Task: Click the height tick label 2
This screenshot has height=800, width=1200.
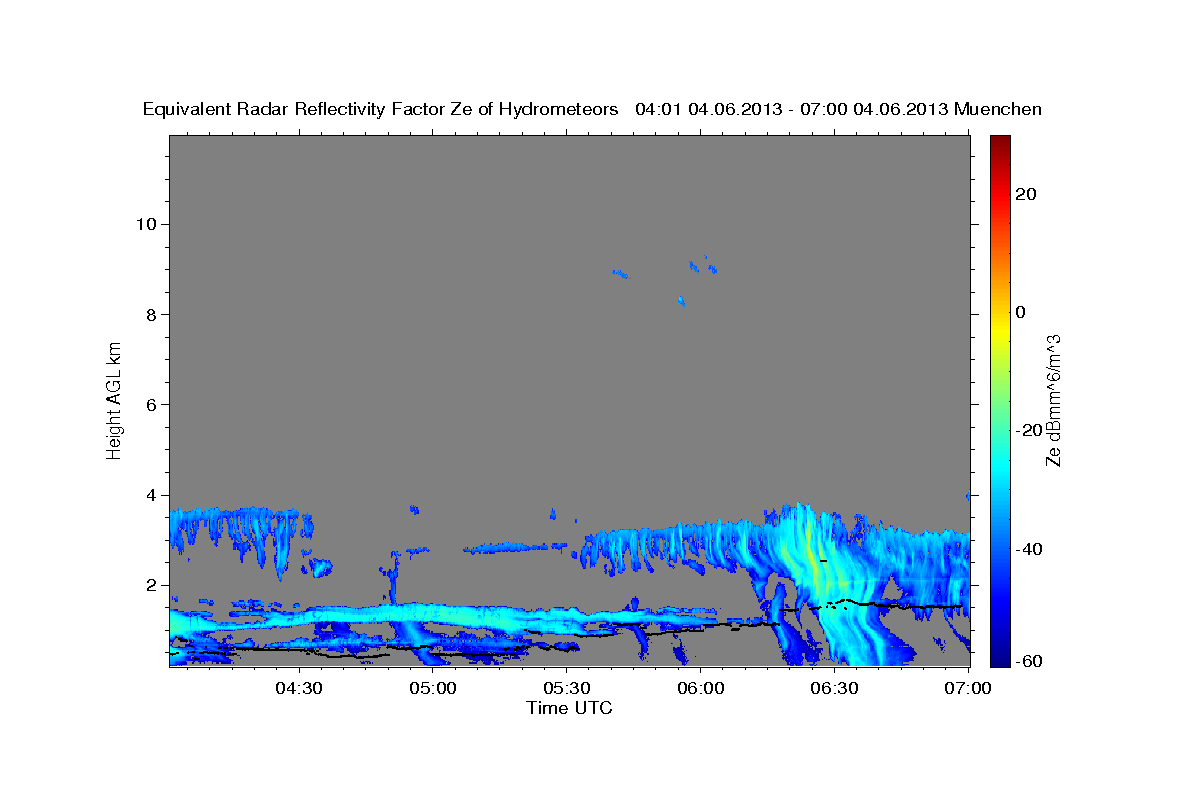Action: [x=151, y=585]
